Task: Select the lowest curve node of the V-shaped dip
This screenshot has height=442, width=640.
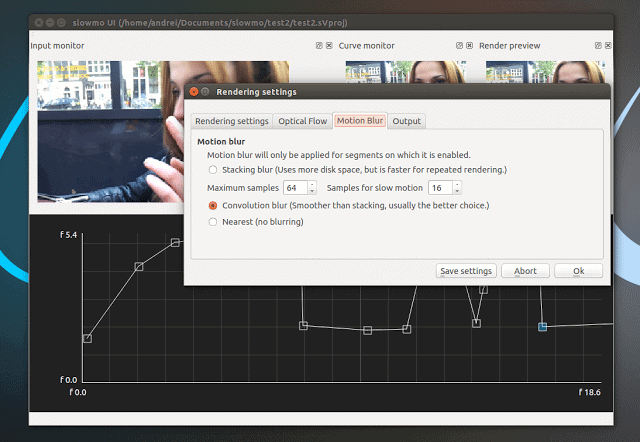Action: [476, 323]
